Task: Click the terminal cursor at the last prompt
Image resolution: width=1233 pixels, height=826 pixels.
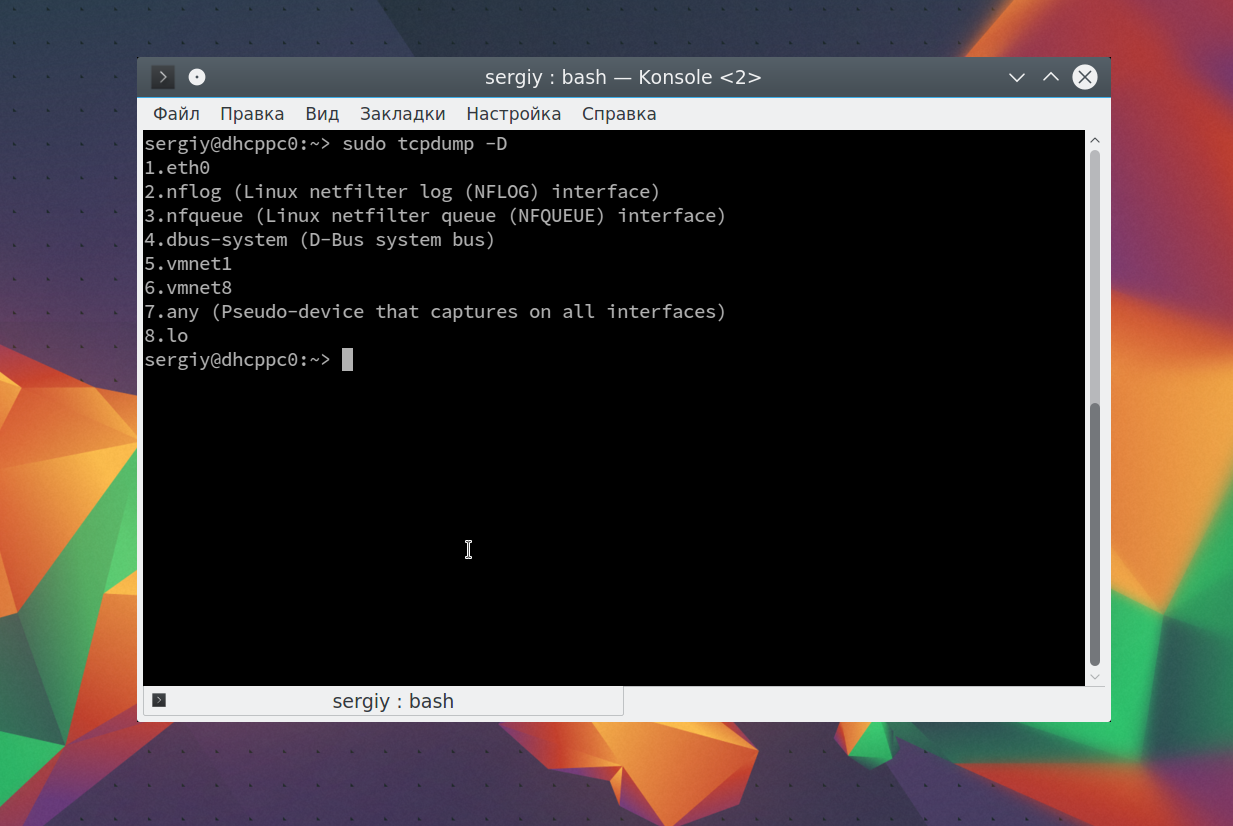Action: click(347, 359)
